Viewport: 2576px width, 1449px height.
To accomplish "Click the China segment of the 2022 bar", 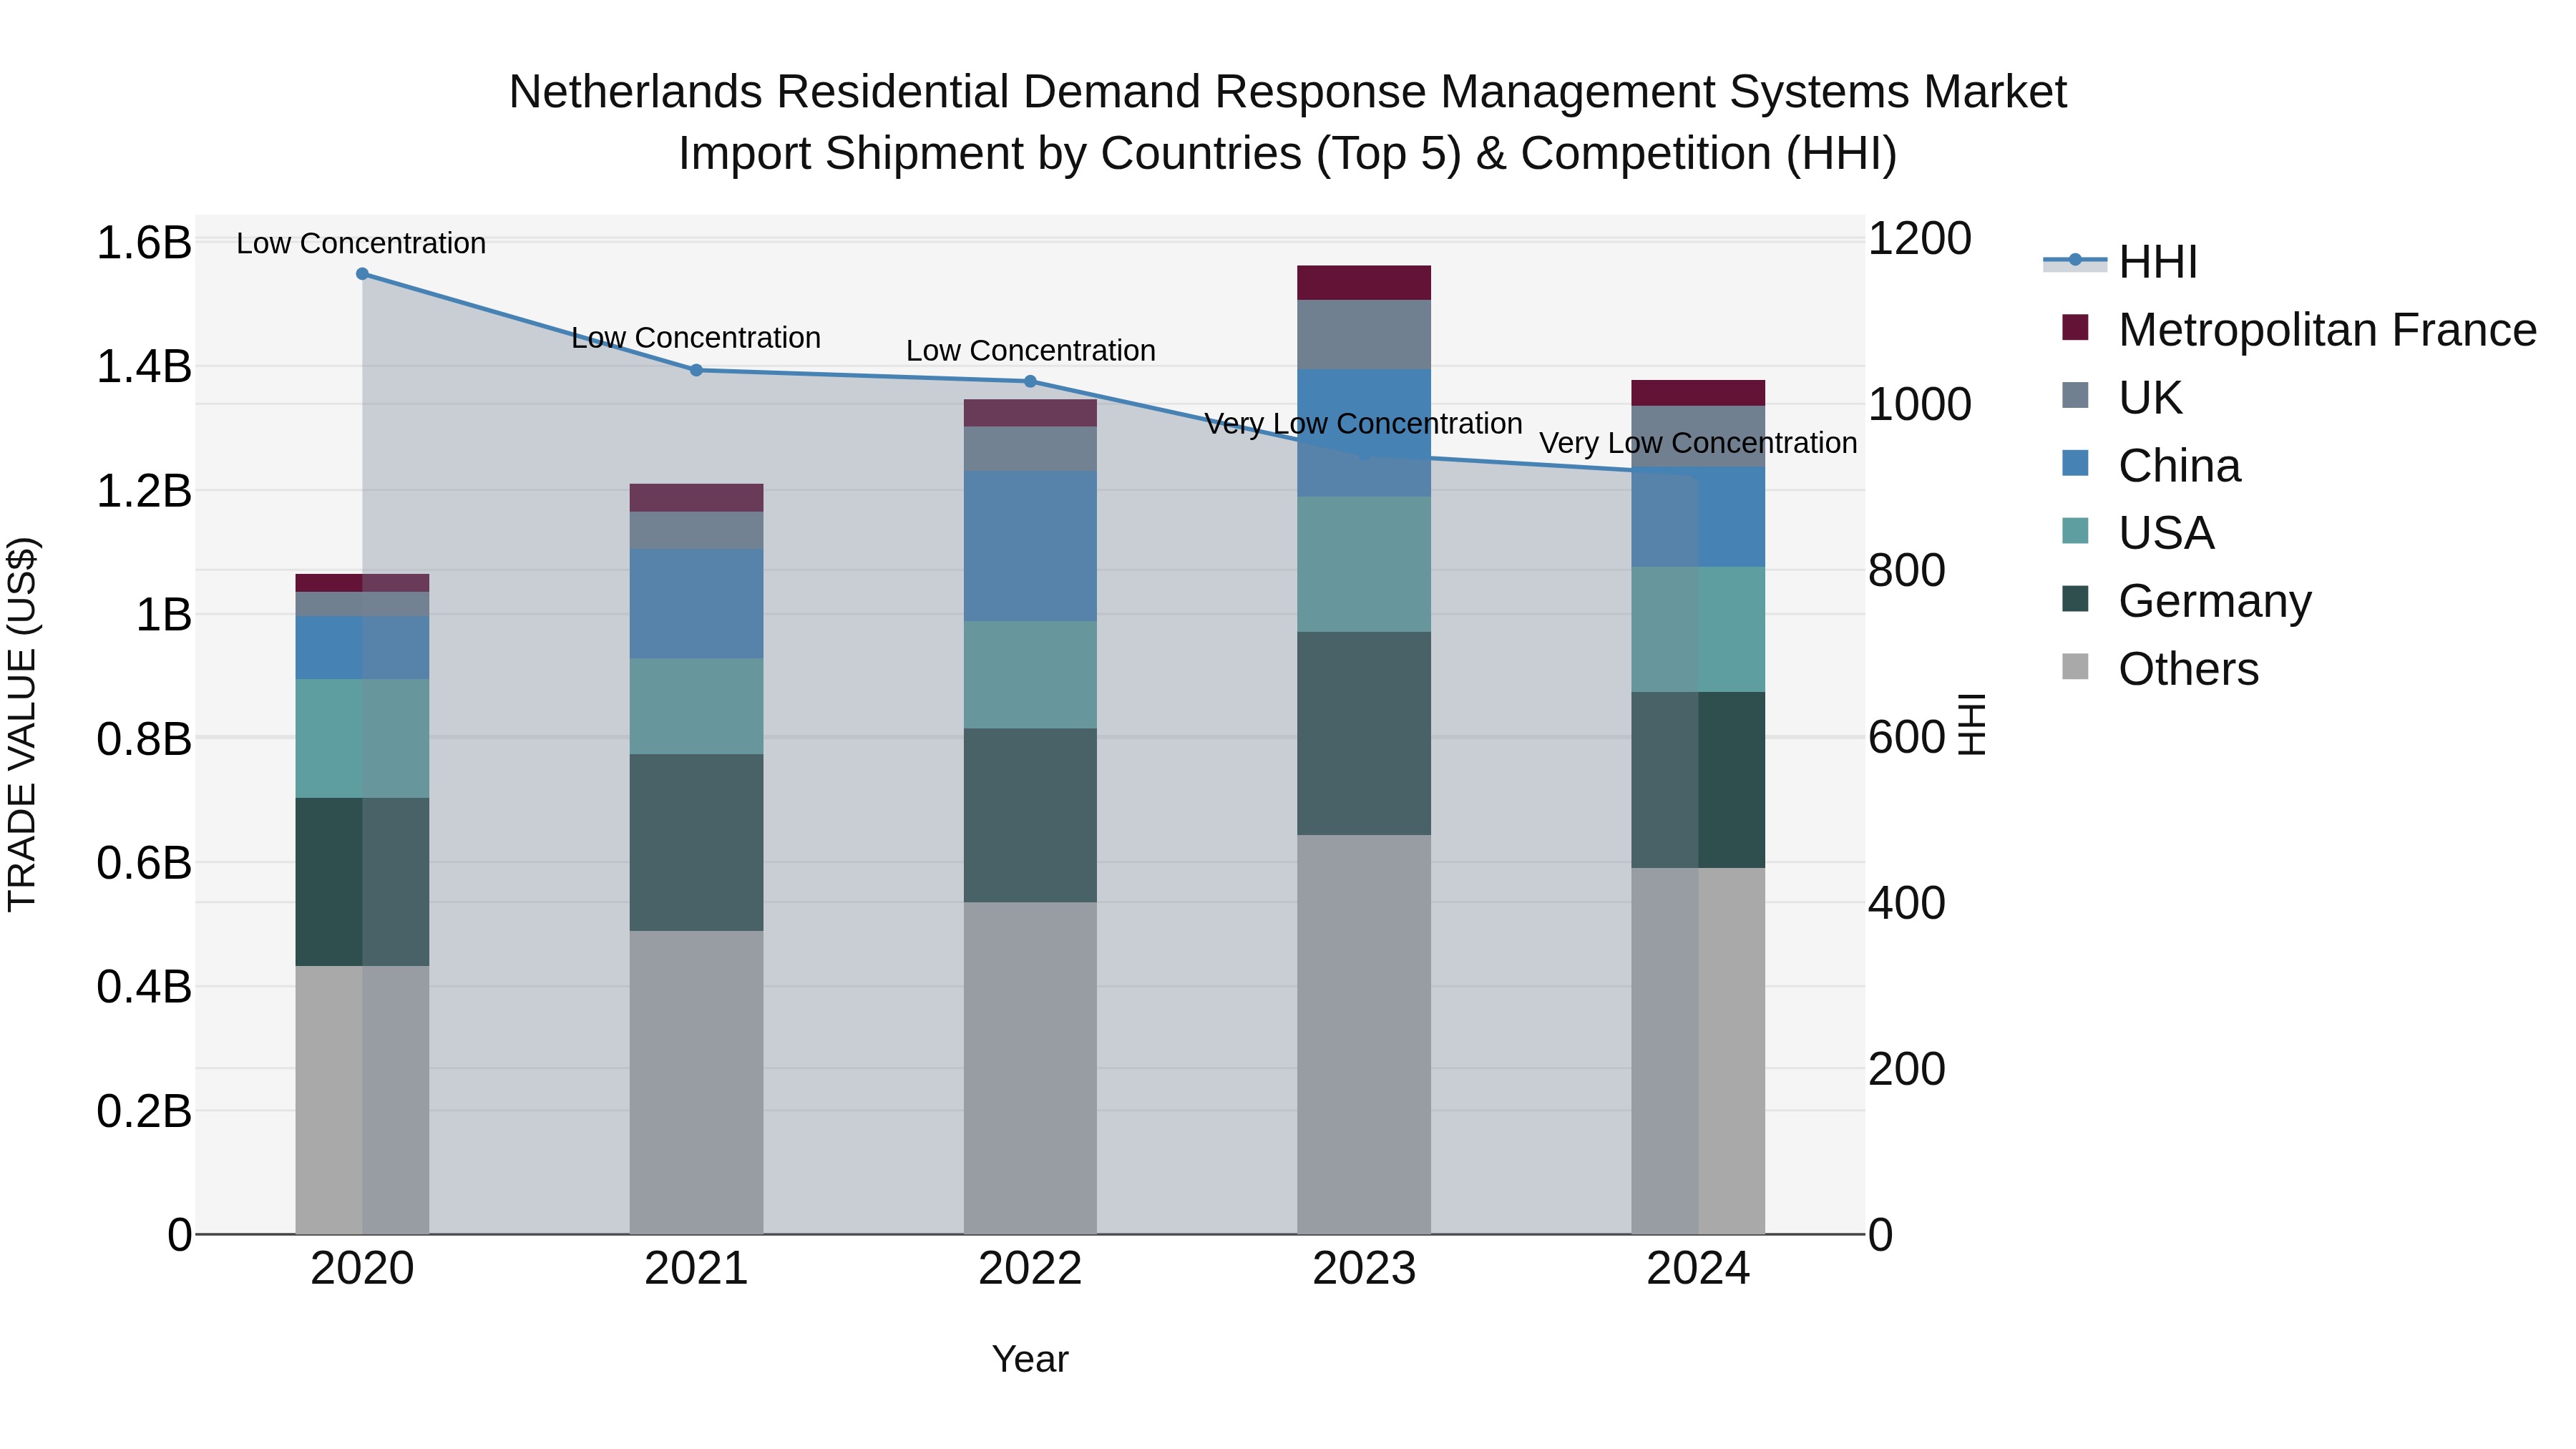I will [1030, 546].
